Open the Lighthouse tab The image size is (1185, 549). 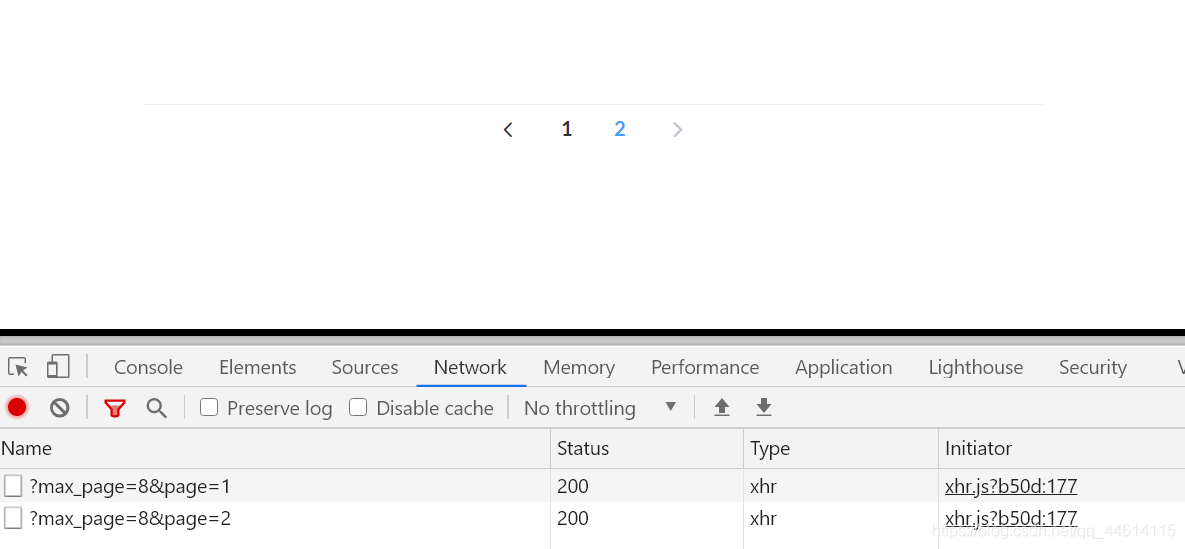tap(975, 367)
